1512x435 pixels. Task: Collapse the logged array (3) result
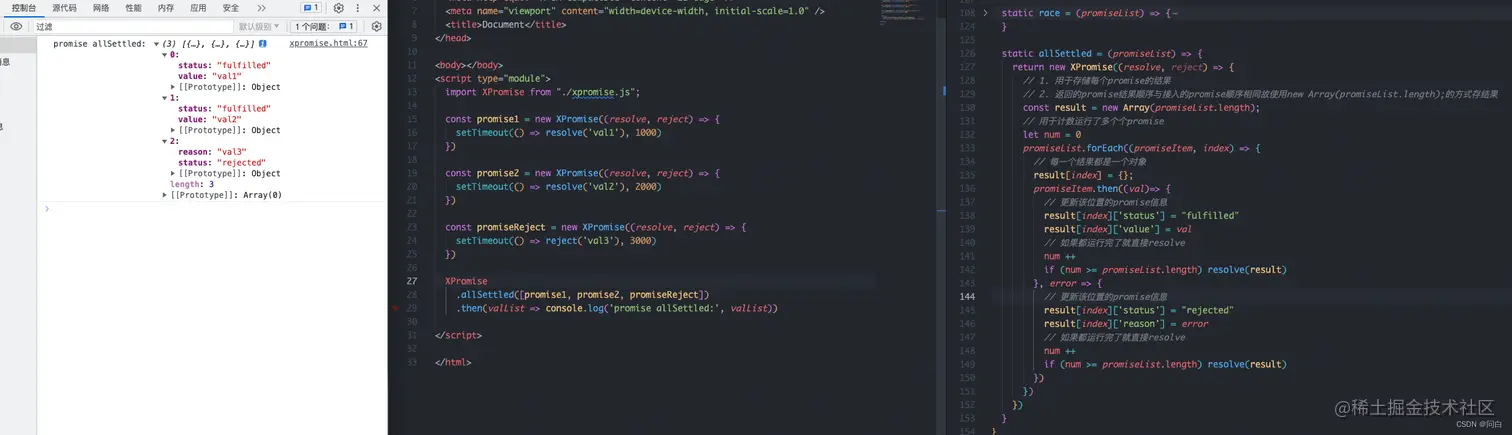click(x=157, y=44)
